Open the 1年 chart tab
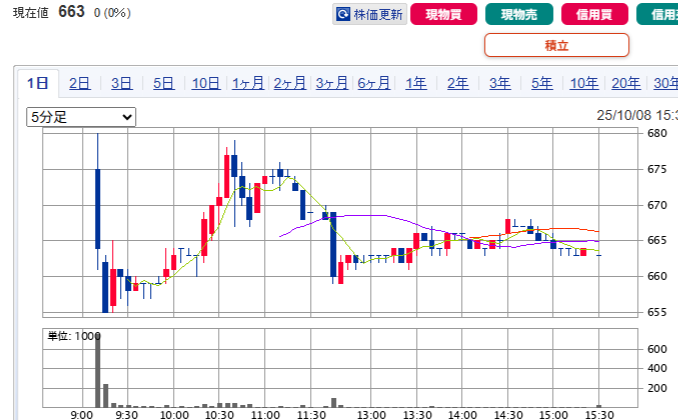The height and width of the screenshot is (420, 678). 416,83
